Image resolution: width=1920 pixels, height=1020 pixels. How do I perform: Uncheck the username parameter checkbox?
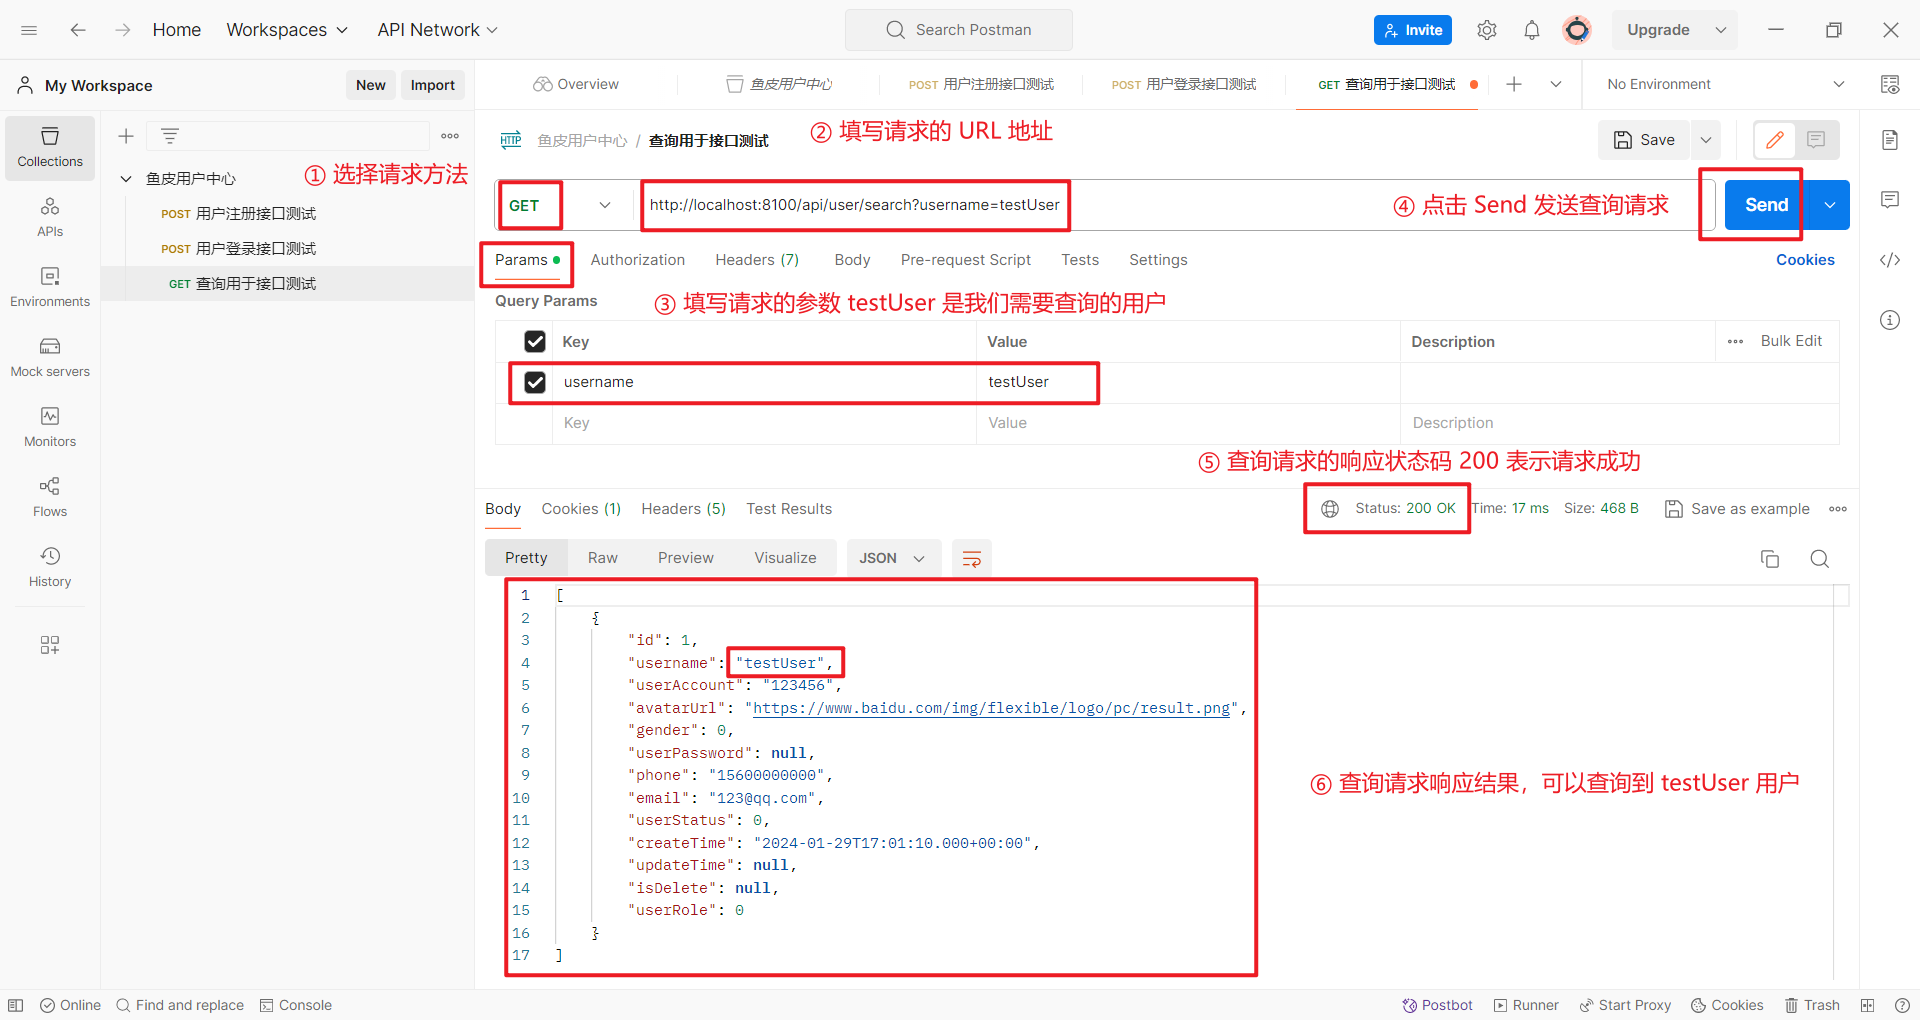(x=535, y=382)
